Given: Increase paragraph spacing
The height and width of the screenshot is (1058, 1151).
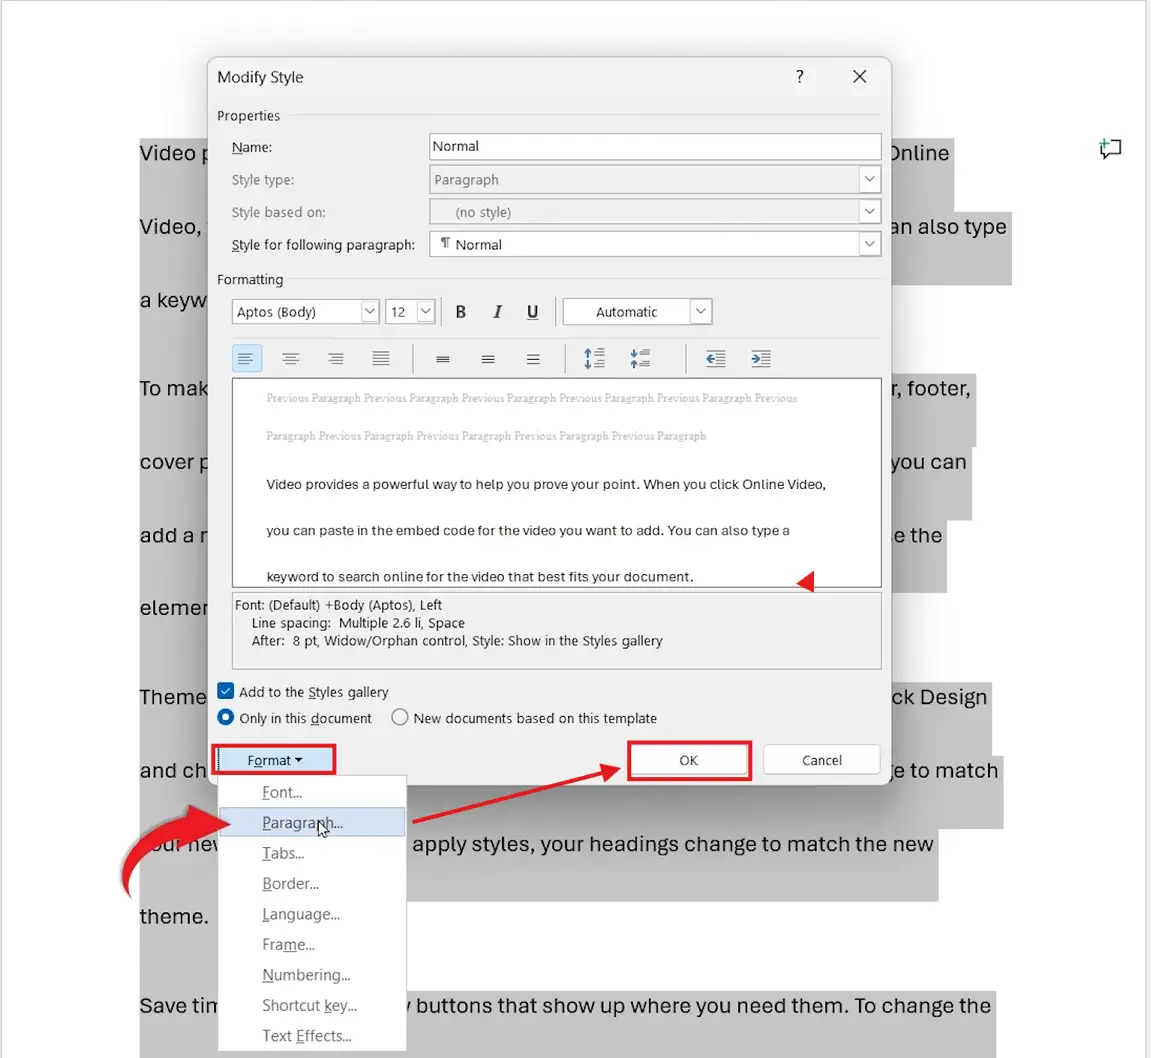Looking at the screenshot, I should [594, 358].
